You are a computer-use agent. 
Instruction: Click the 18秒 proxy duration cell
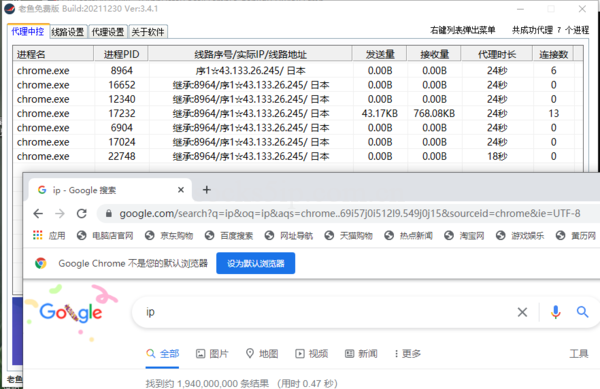497,156
